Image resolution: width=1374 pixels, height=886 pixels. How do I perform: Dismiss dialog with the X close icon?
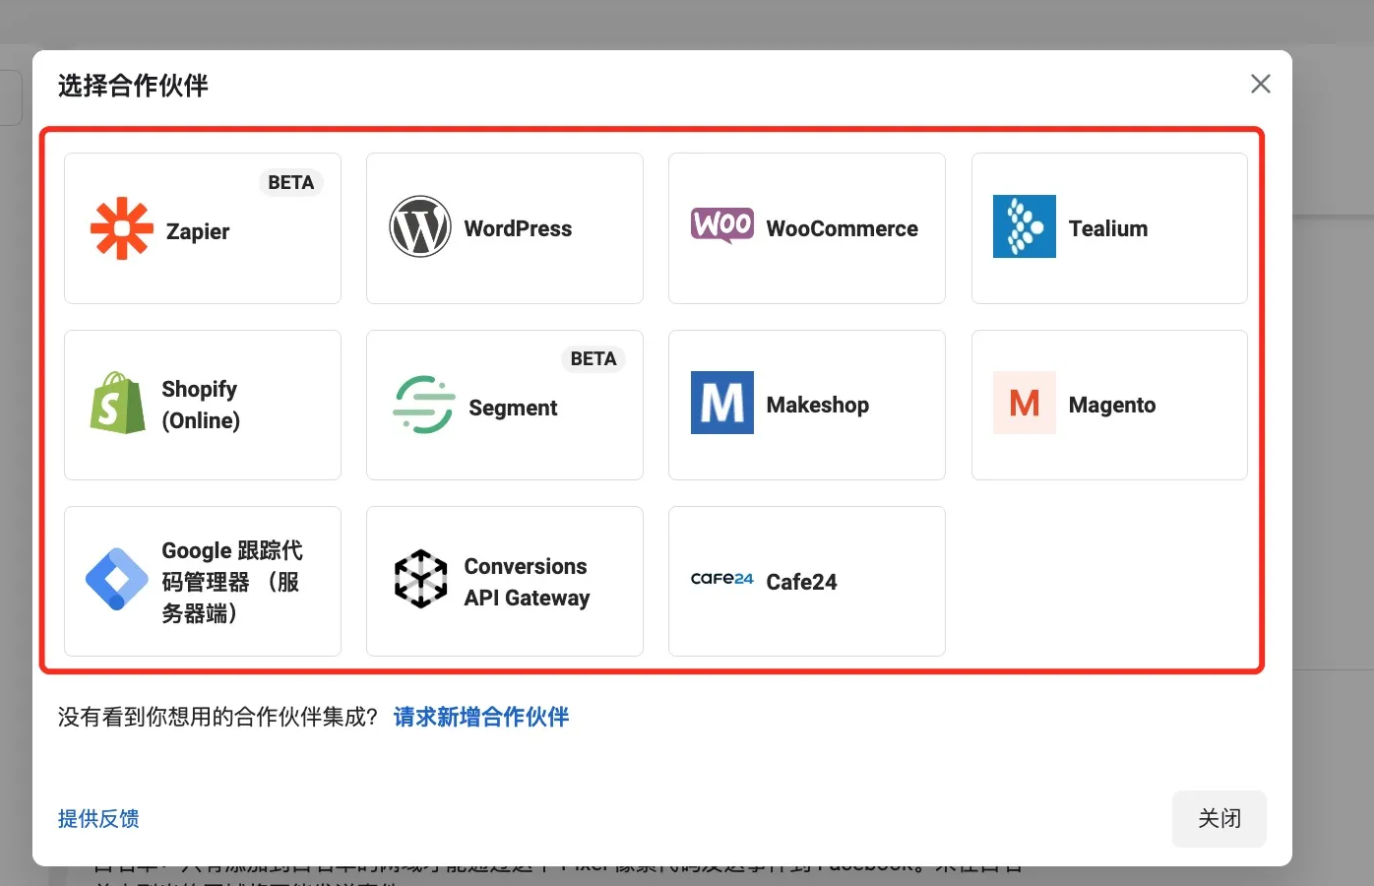click(x=1259, y=84)
